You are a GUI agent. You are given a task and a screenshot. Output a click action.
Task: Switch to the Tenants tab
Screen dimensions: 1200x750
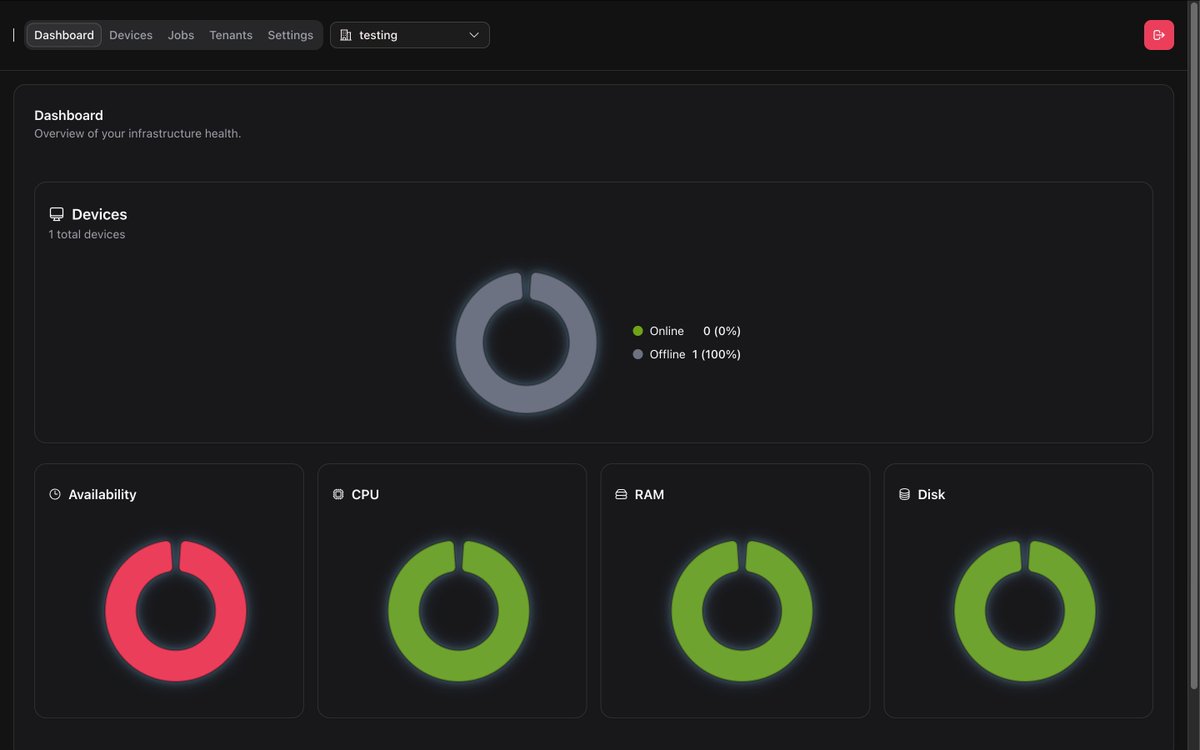[x=230, y=34]
